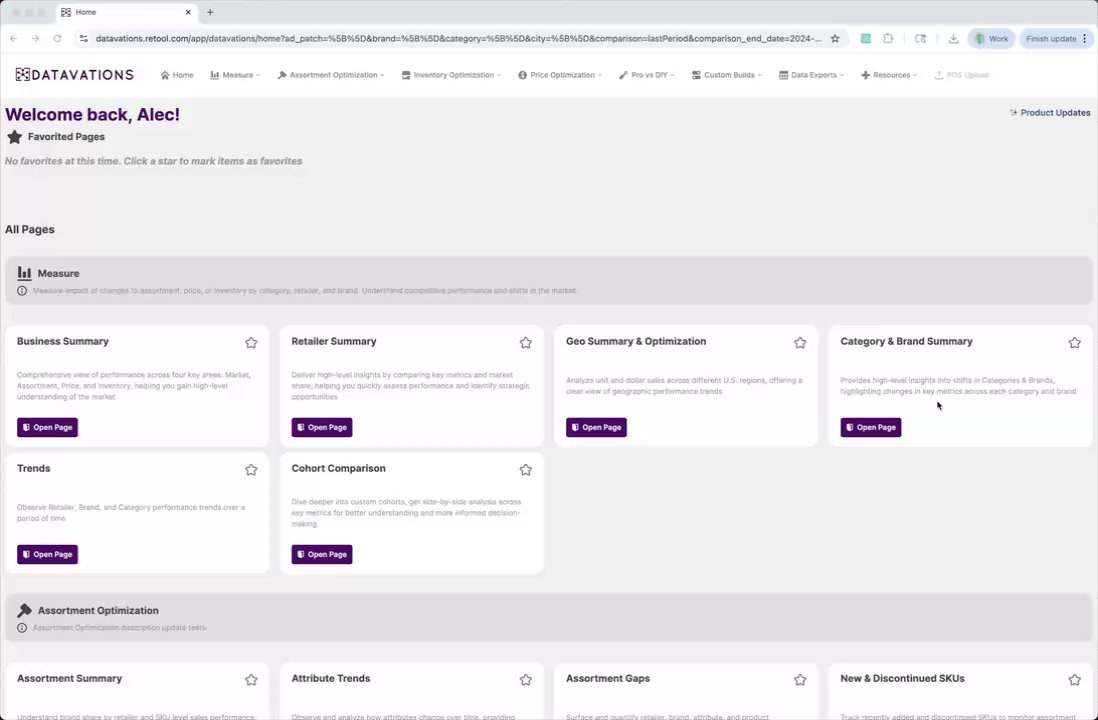Open Page for Geo Summary & Optimization

(596, 427)
